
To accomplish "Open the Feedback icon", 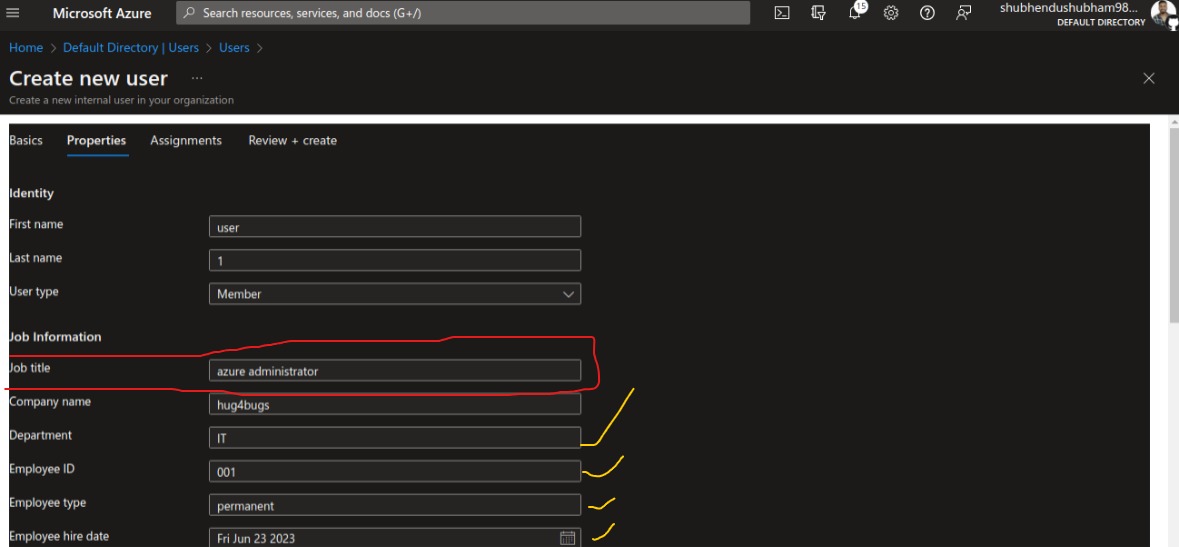I will [x=963, y=13].
